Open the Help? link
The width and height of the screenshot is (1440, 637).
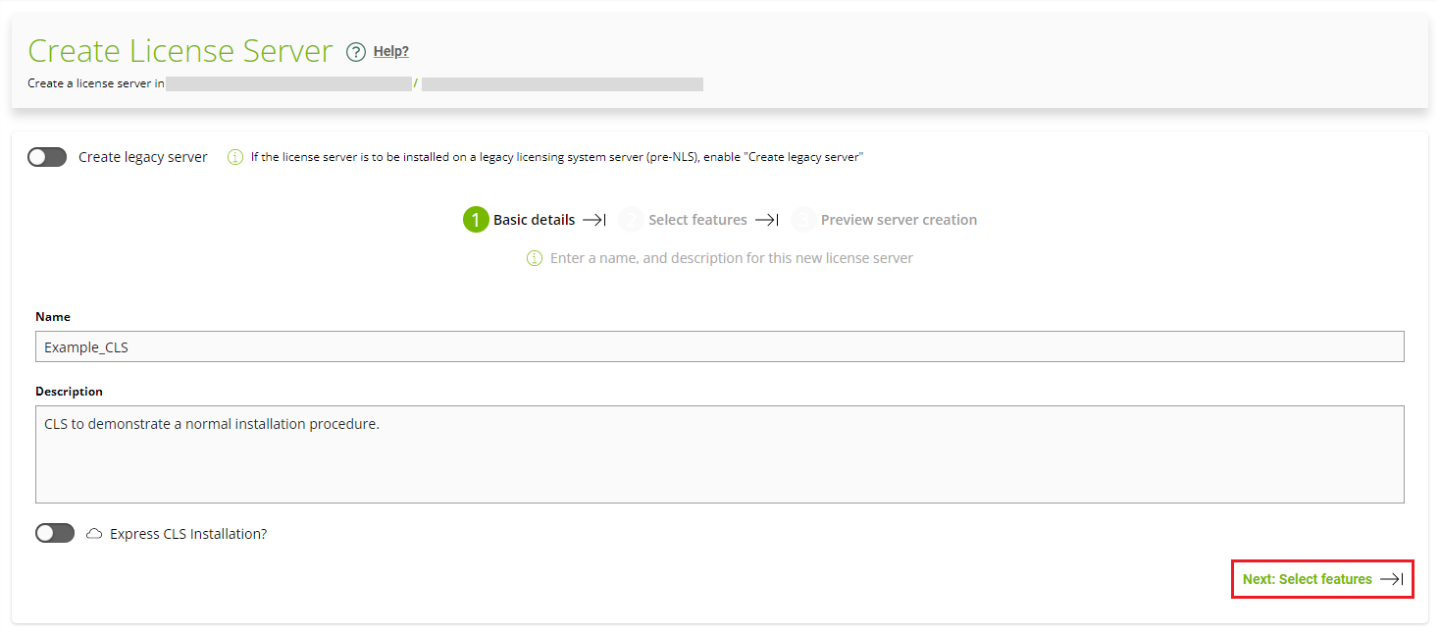pos(390,51)
